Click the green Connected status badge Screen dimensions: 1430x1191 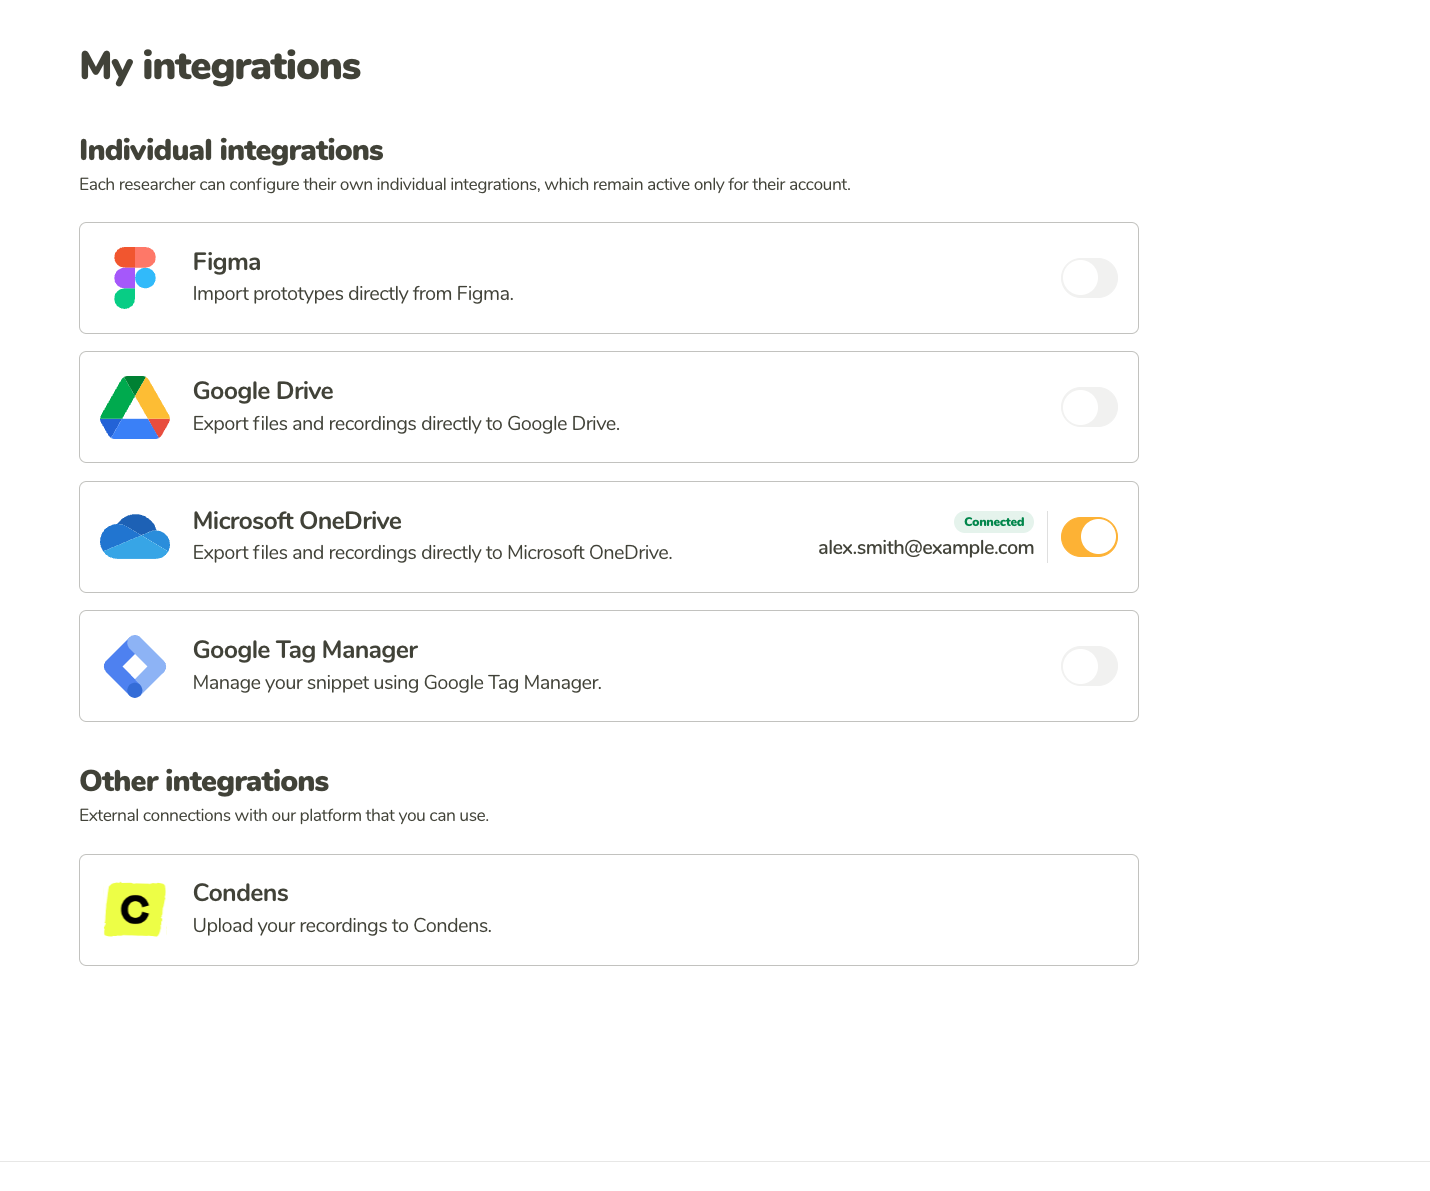[994, 522]
